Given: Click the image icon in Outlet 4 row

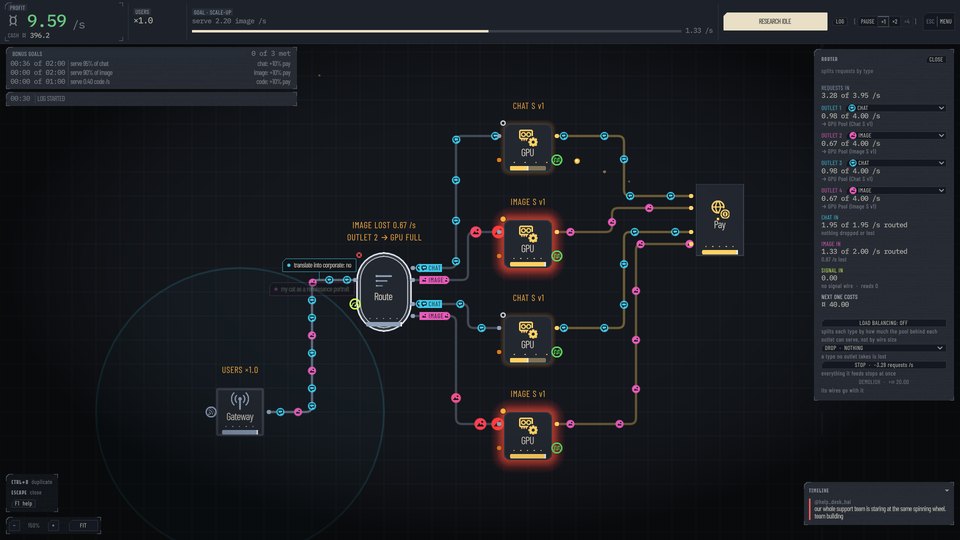Looking at the screenshot, I should pyautogui.click(x=852, y=190).
